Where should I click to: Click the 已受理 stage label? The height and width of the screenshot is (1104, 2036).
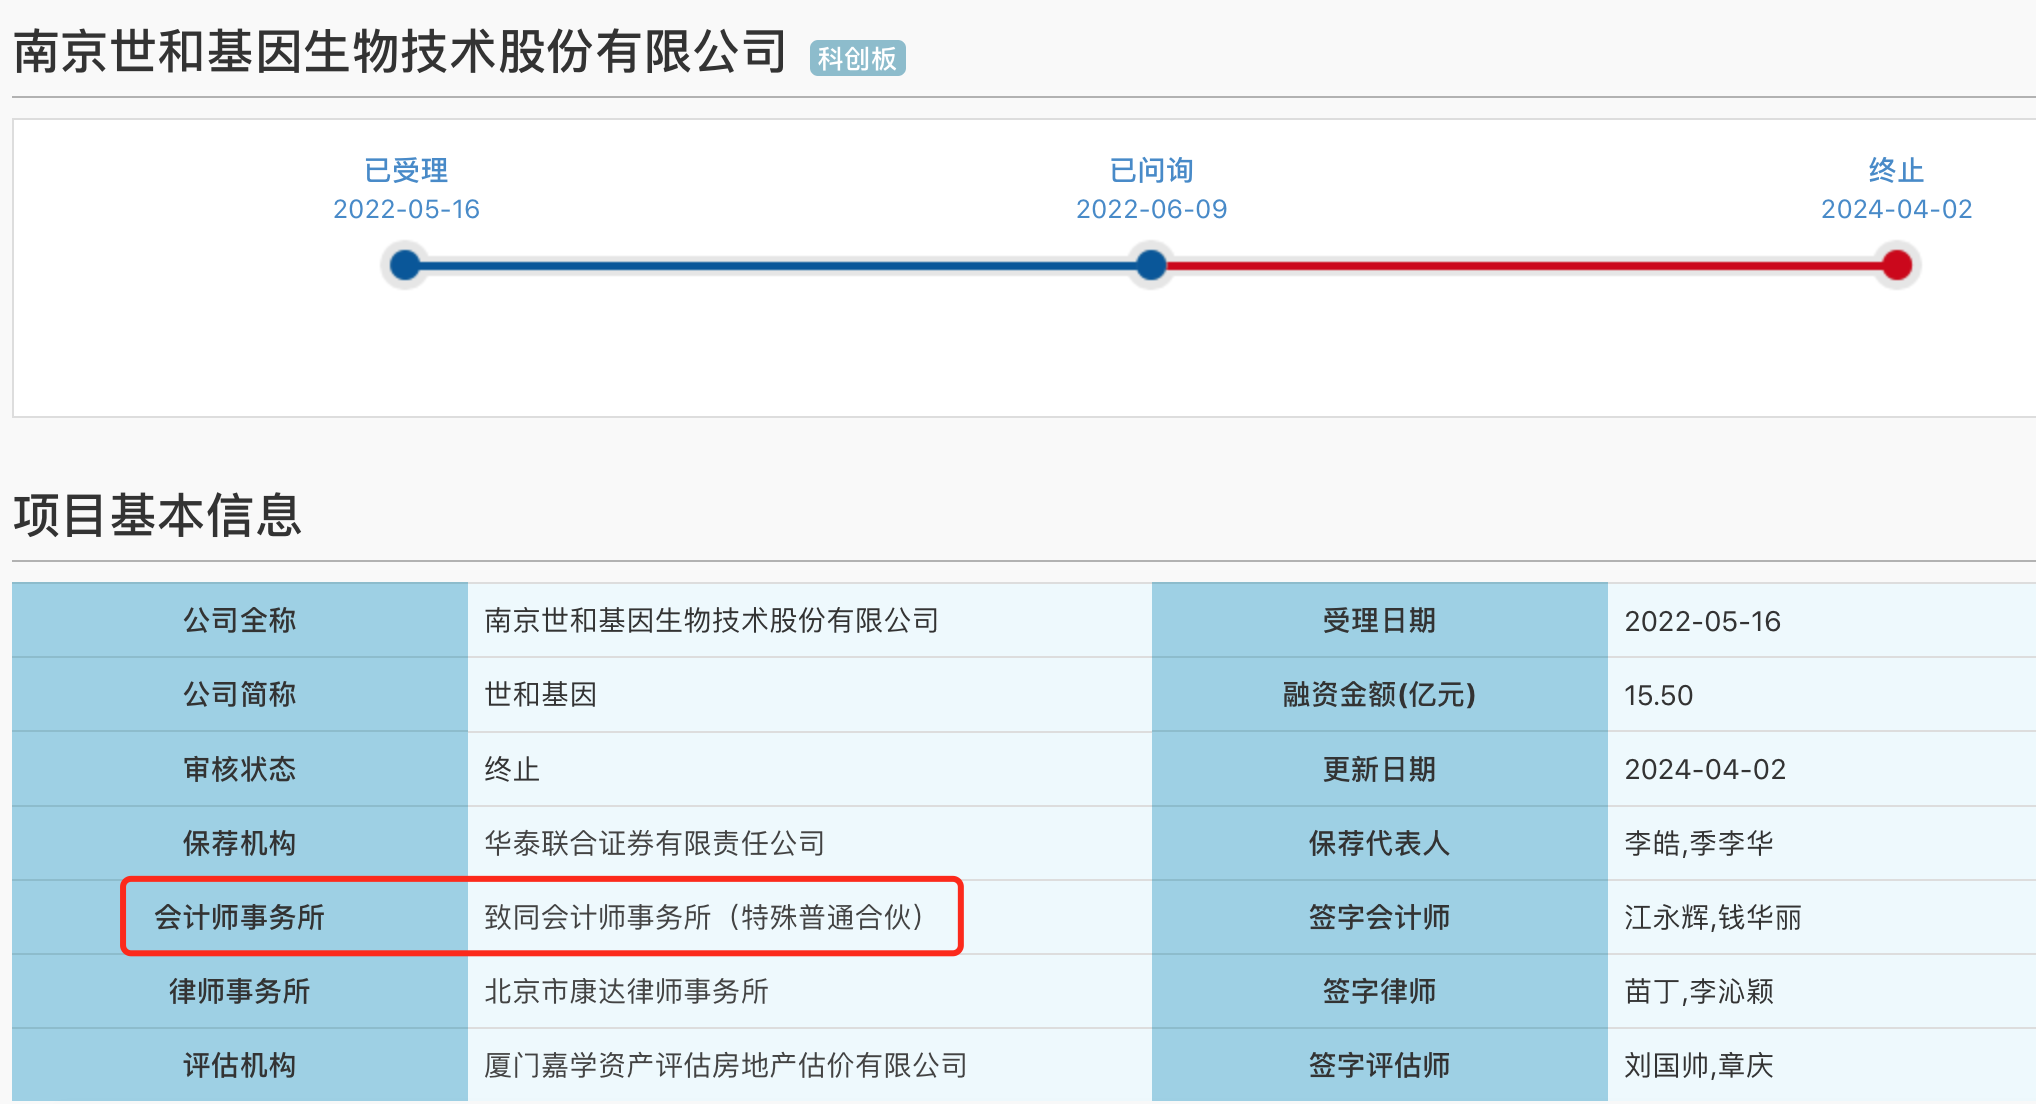(x=406, y=170)
